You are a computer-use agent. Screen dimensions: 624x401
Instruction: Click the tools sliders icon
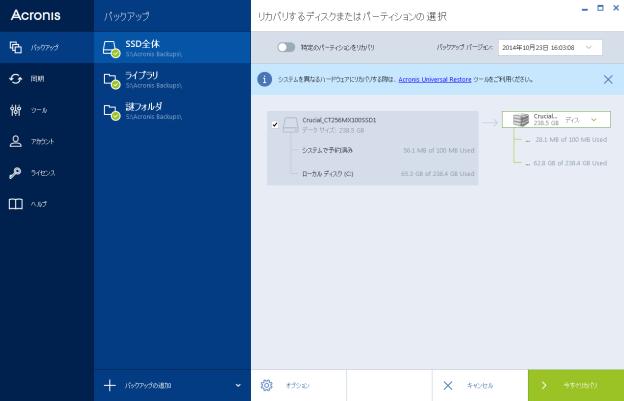tap(16, 110)
